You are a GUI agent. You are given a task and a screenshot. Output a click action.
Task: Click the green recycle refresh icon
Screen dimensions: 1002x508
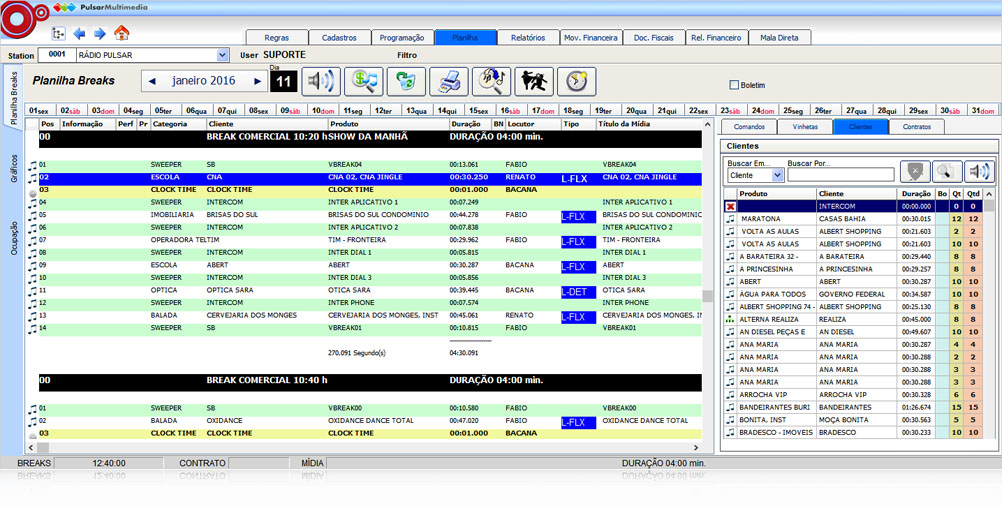[406, 82]
